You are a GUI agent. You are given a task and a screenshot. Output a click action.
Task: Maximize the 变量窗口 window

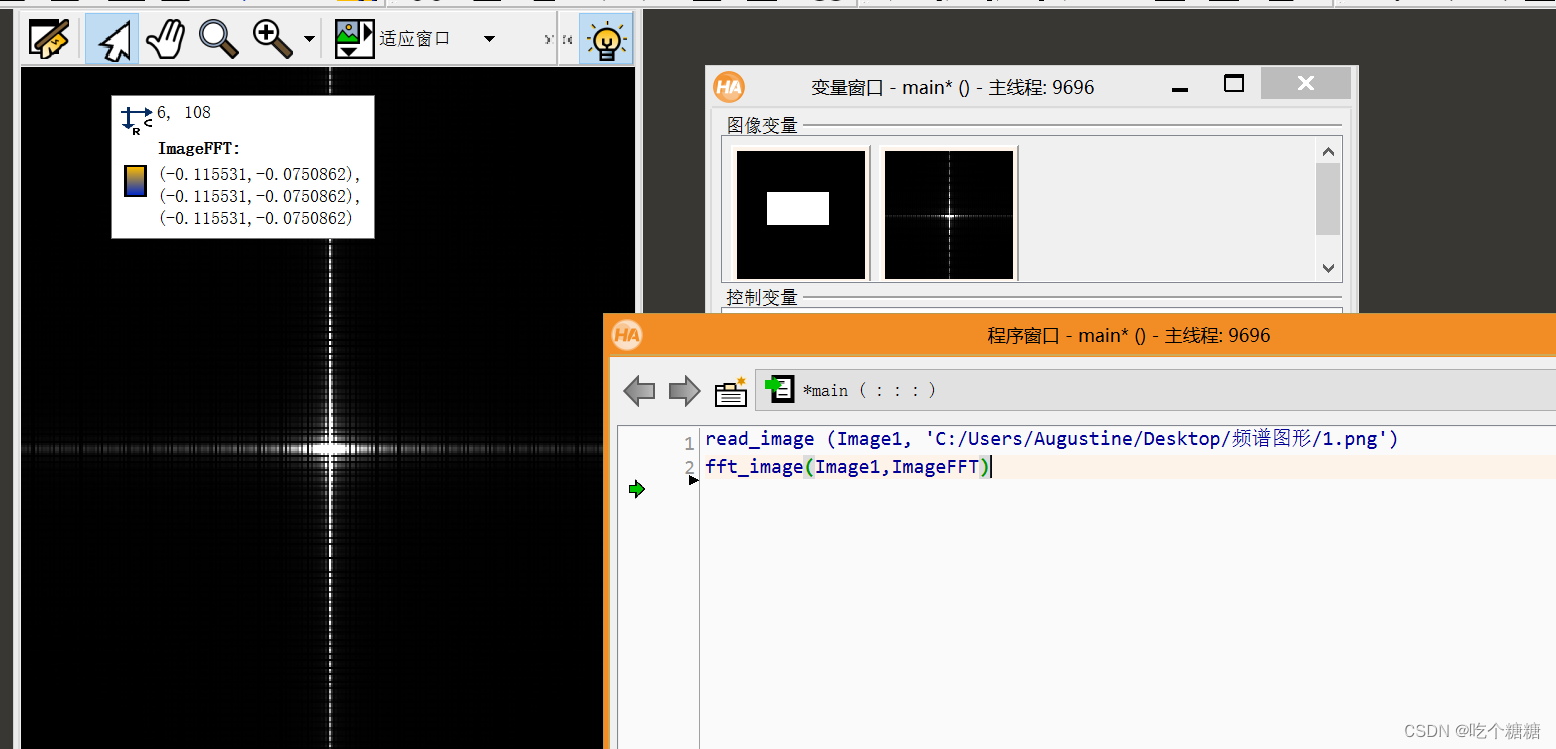click(1234, 84)
